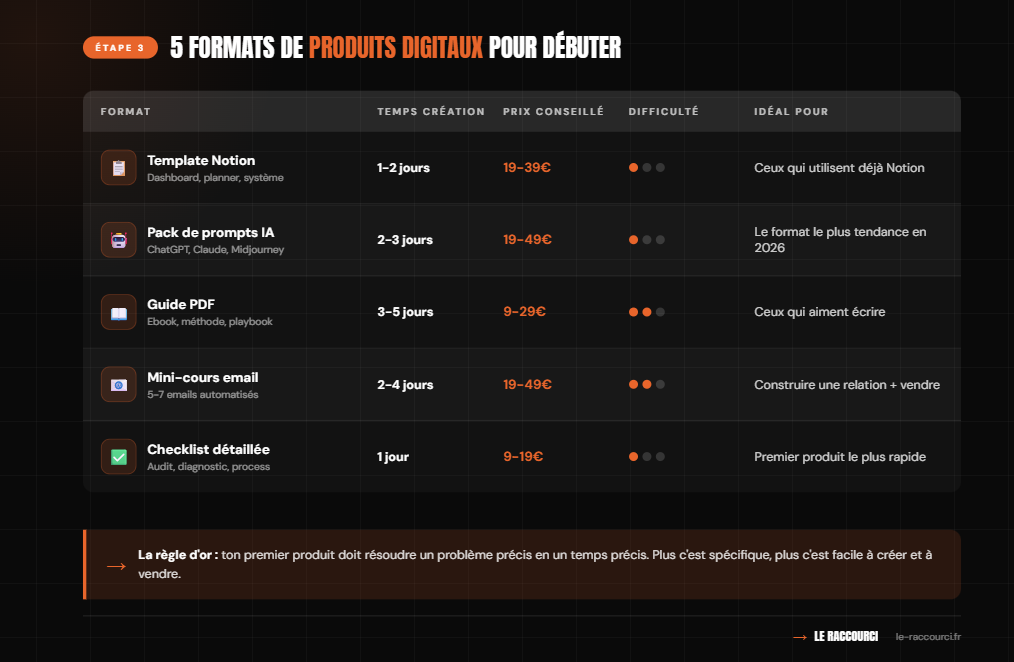This screenshot has width=1014, height=662.
Task: Click the orange arrow beside La règle d'or
Action: point(116,566)
